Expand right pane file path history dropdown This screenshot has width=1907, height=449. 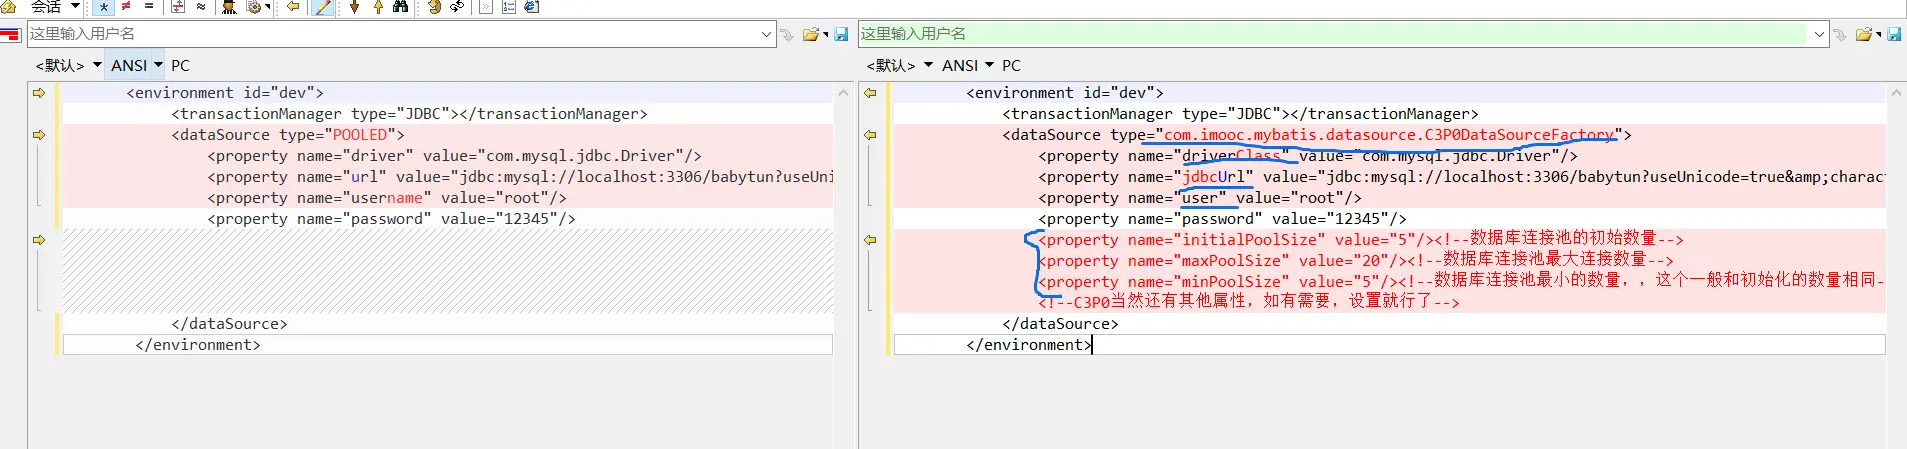[x=1819, y=34]
